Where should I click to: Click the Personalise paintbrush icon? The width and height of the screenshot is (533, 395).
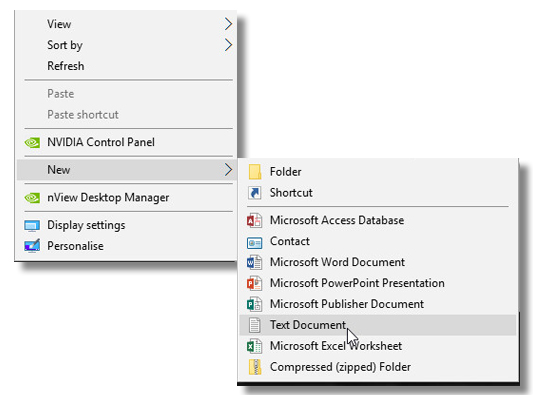[32, 246]
